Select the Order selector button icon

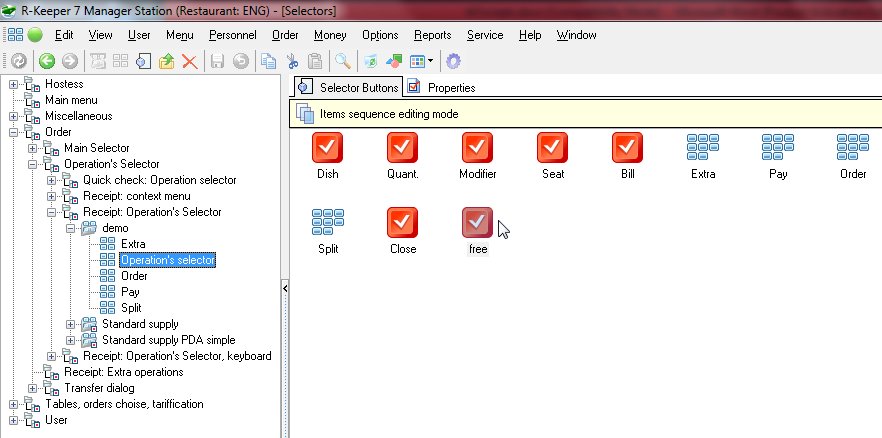(x=853, y=147)
